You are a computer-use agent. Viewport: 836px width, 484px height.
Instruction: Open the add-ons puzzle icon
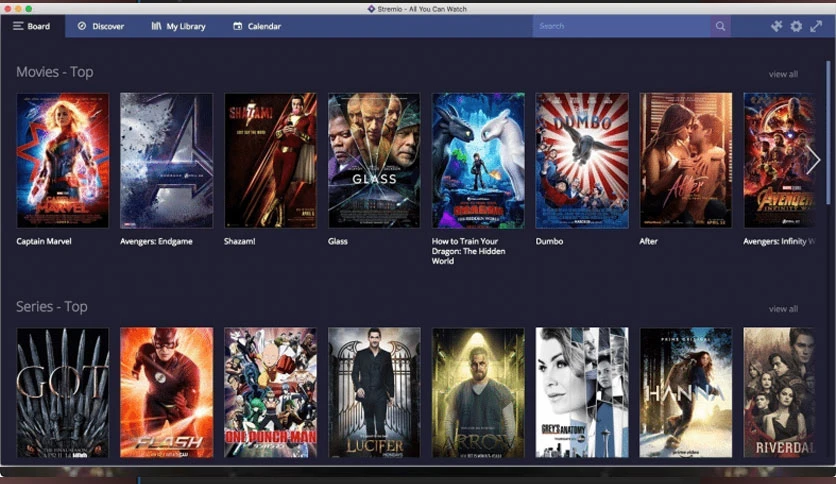(x=776, y=26)
